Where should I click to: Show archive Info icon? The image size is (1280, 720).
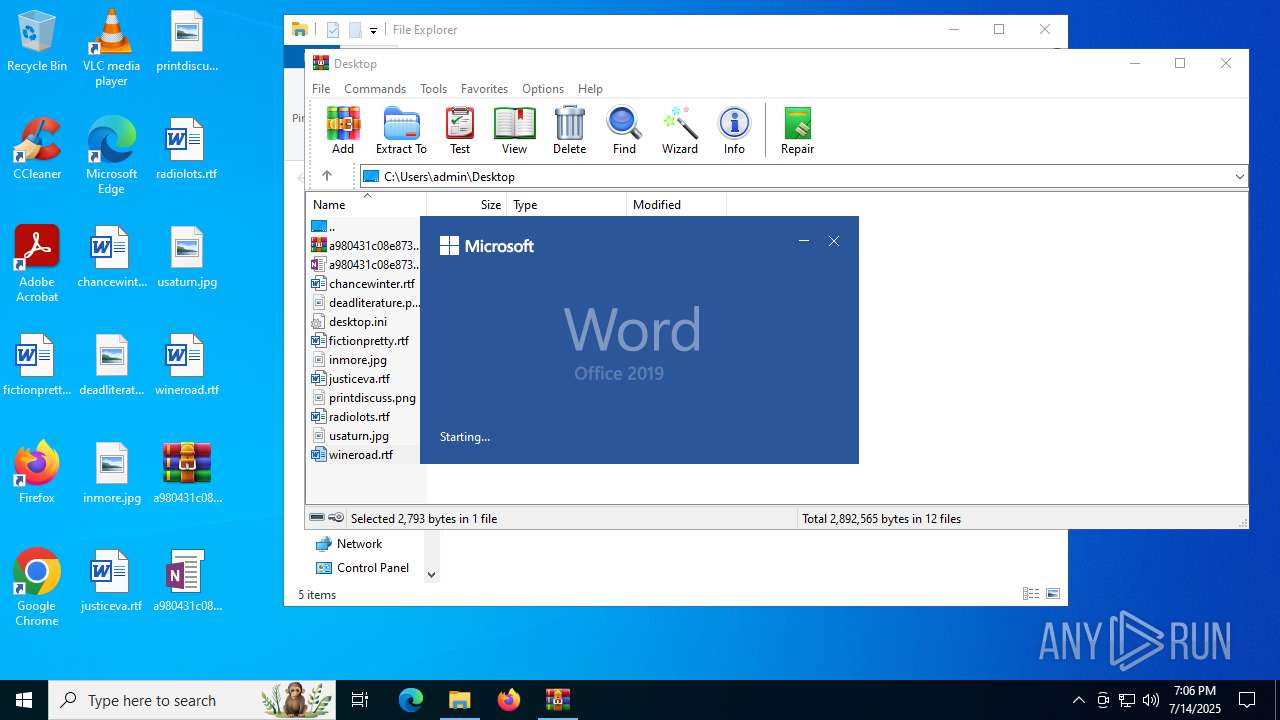point(734,131)
